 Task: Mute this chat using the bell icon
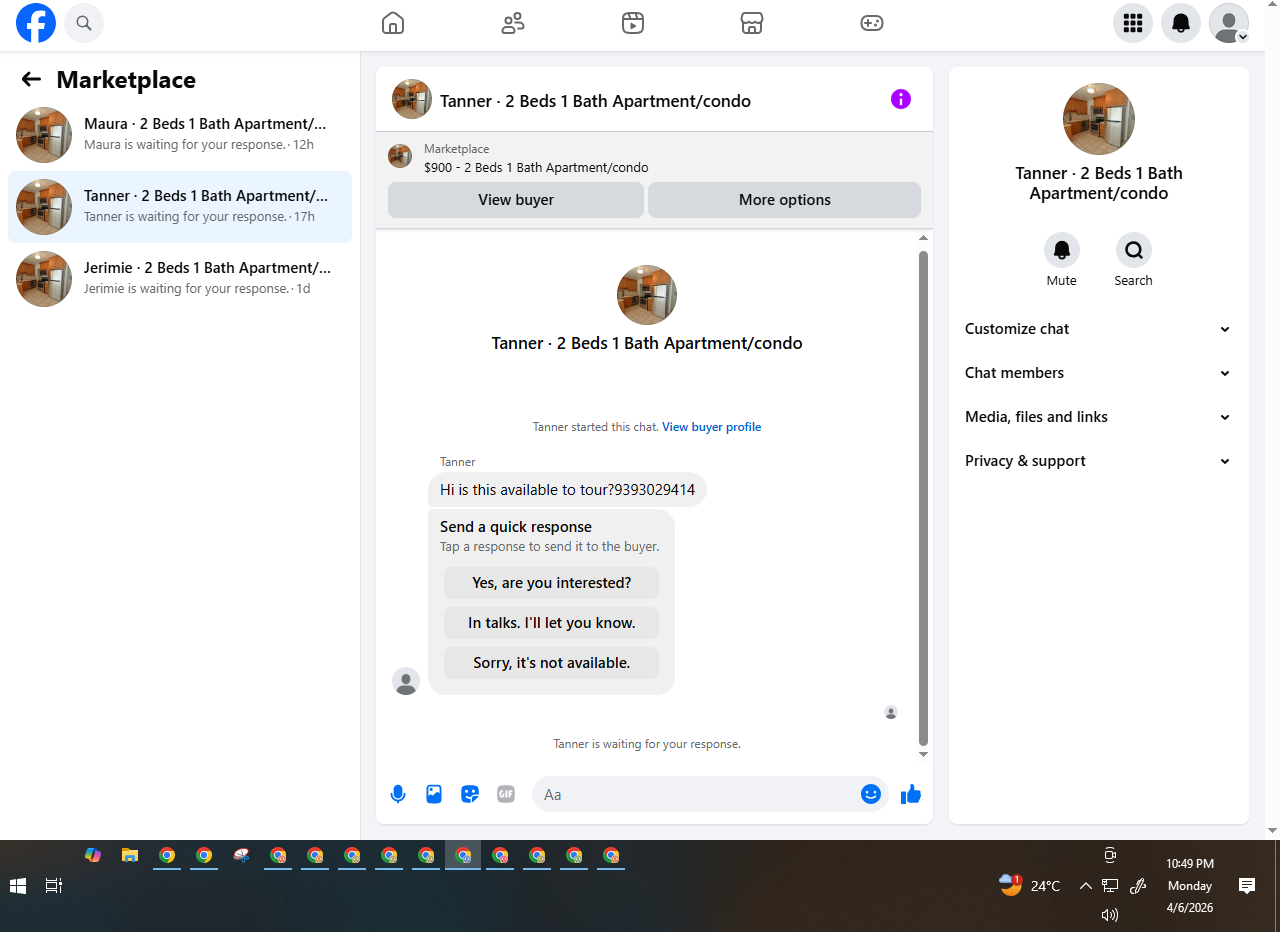1062,250
